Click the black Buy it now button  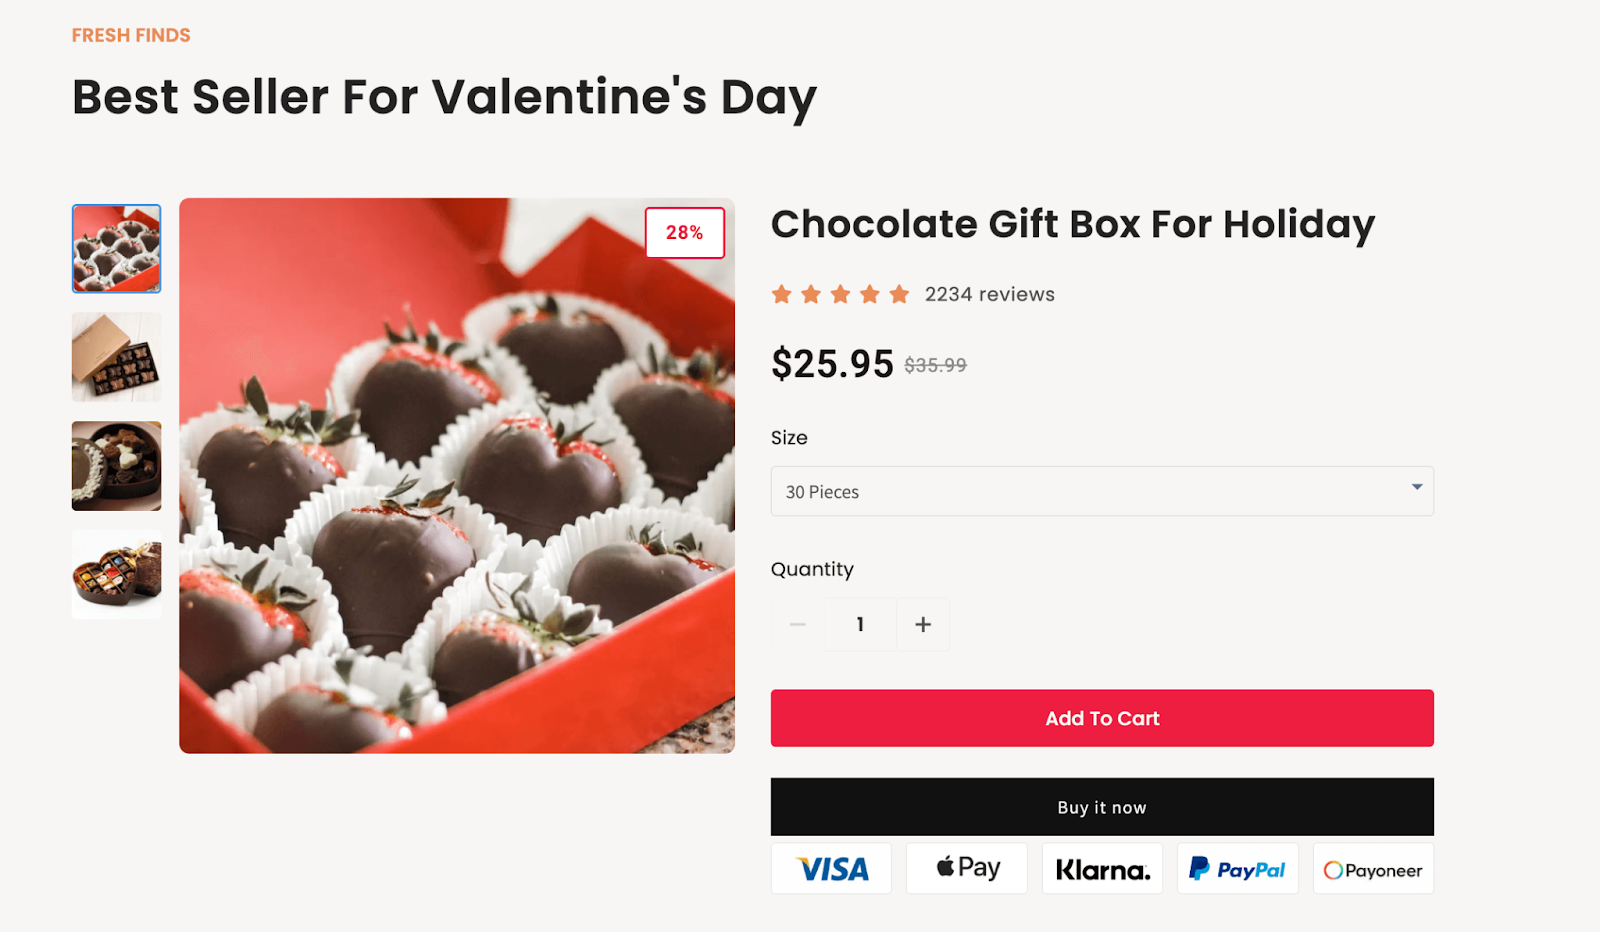point(1102,807)
